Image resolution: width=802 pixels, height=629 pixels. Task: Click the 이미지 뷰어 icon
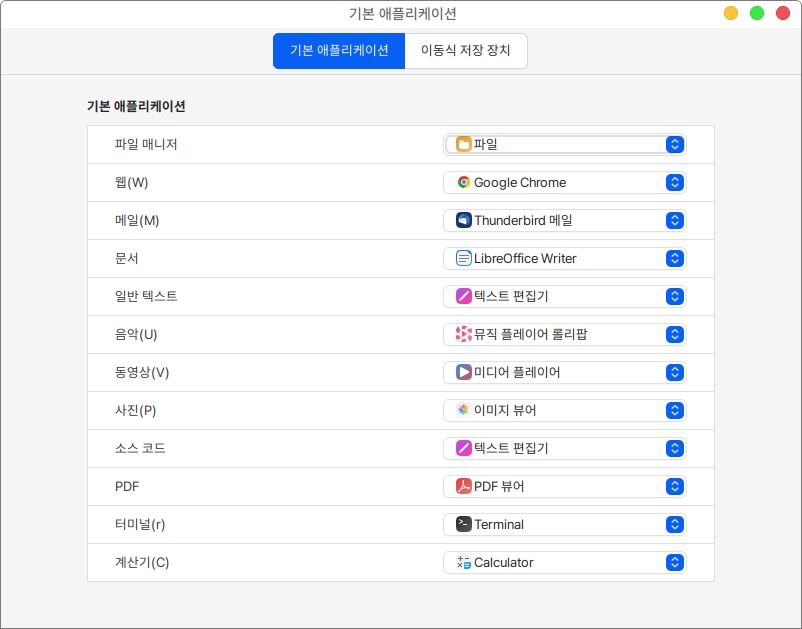[x=464, y=410]
